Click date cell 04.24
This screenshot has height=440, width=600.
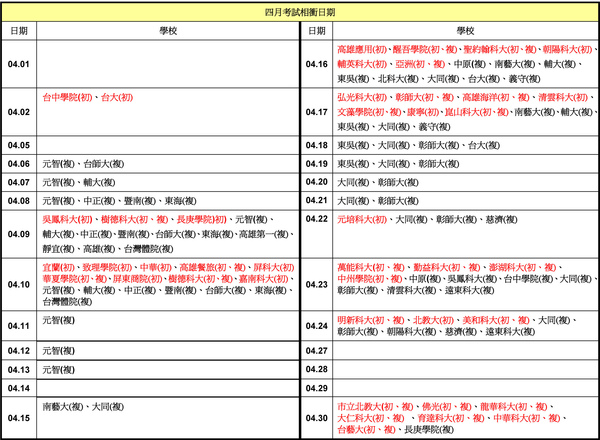(x=316, y=326)
